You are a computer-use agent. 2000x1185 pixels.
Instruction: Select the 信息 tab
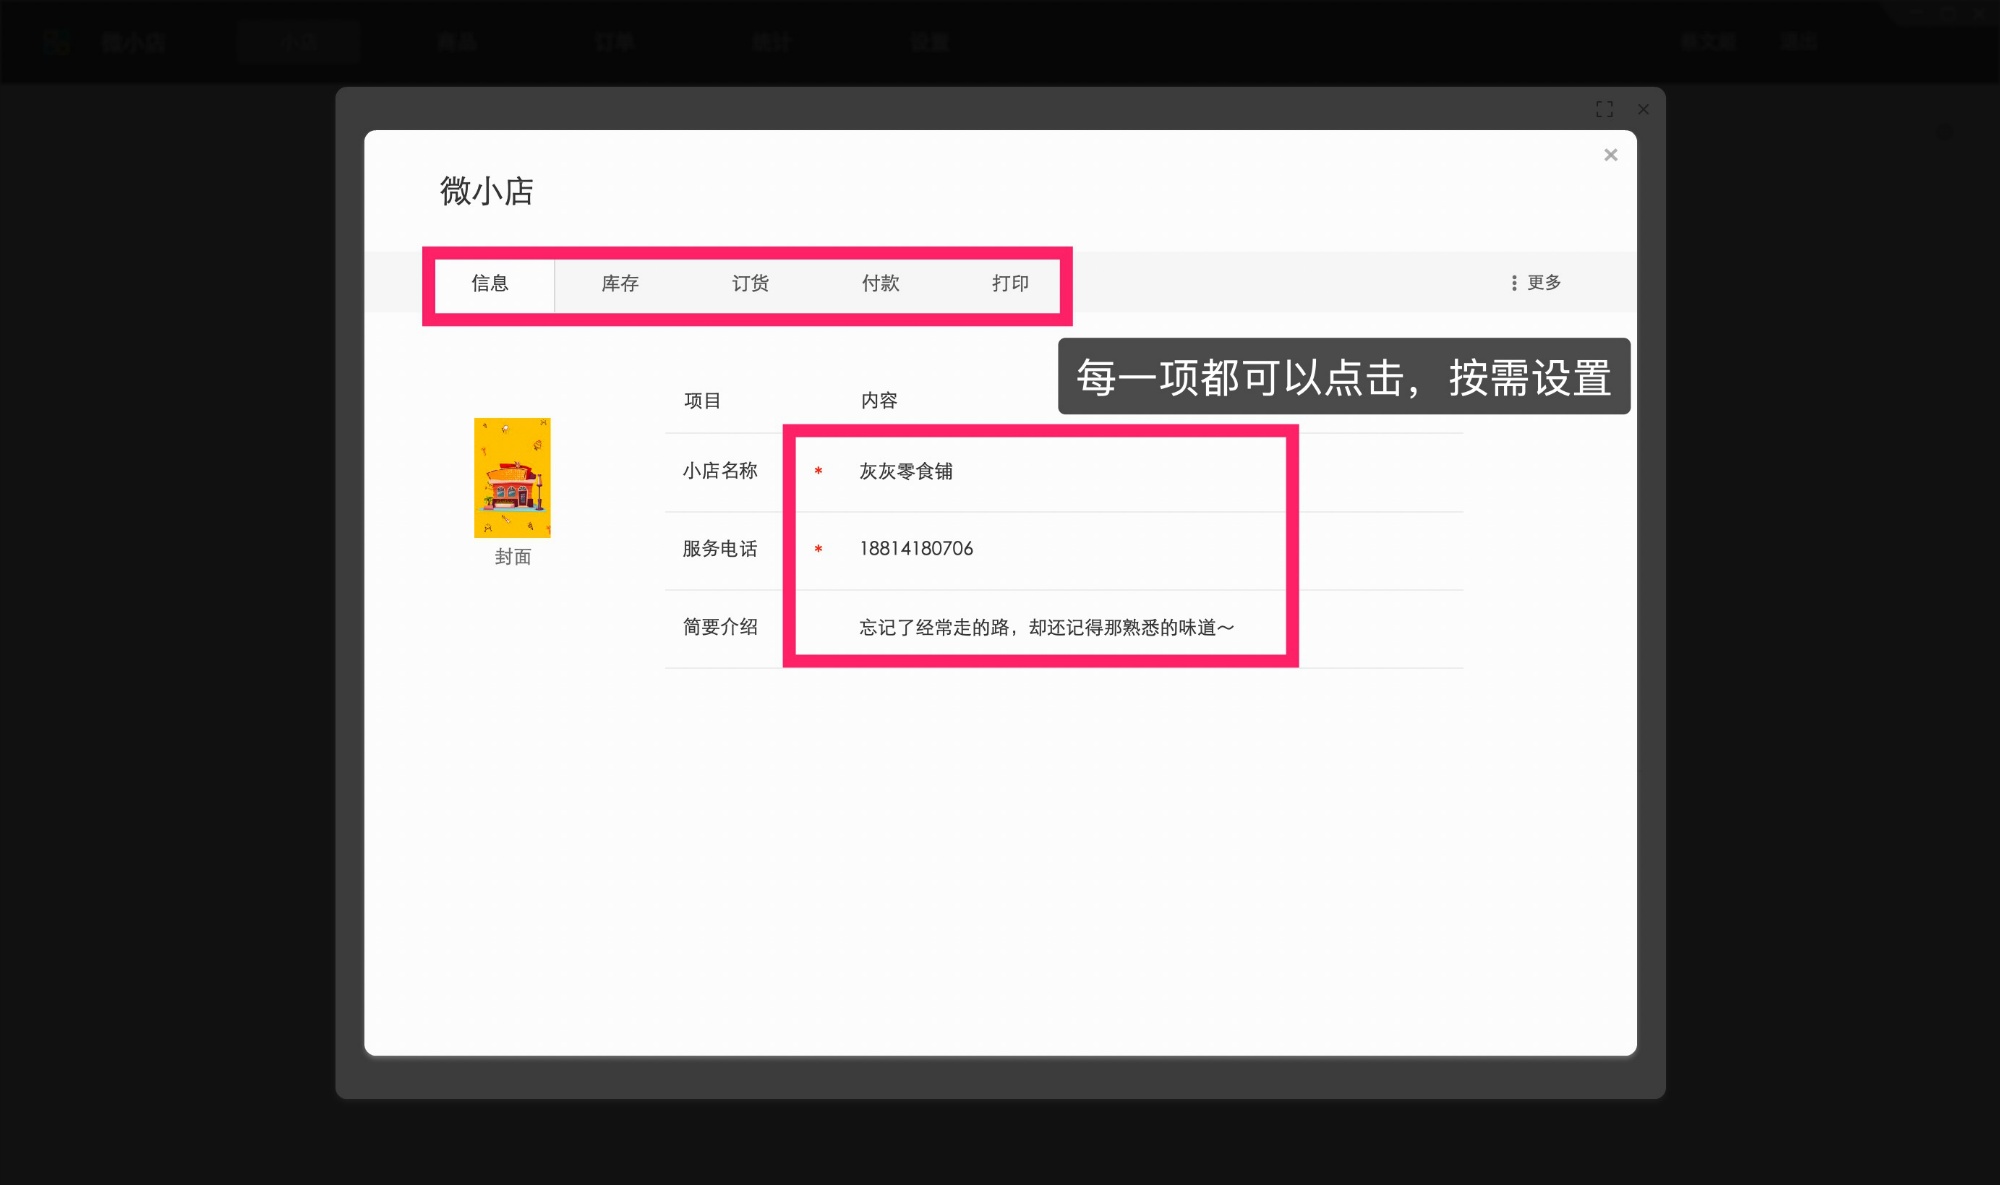(x=489, y=284)
